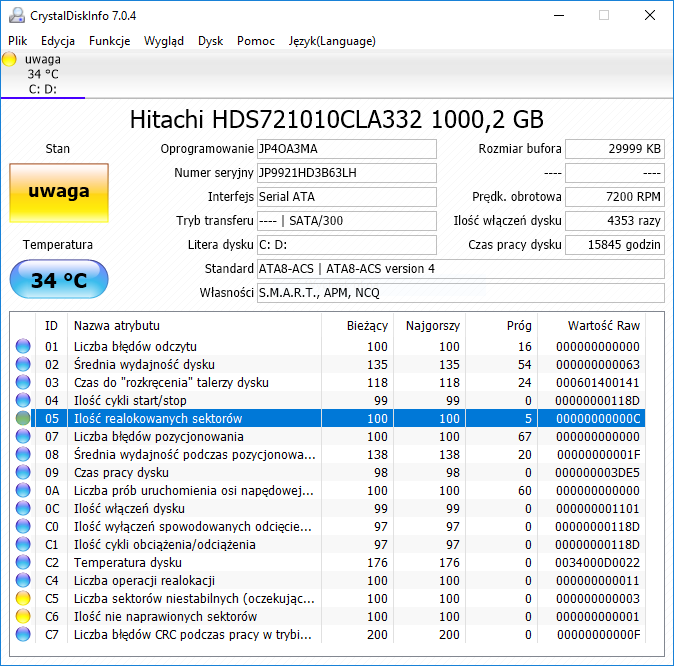This screenshot has height=666, width=674.
Task: Click the Standard field ATA8-ACS
Action: pos(461,269)
